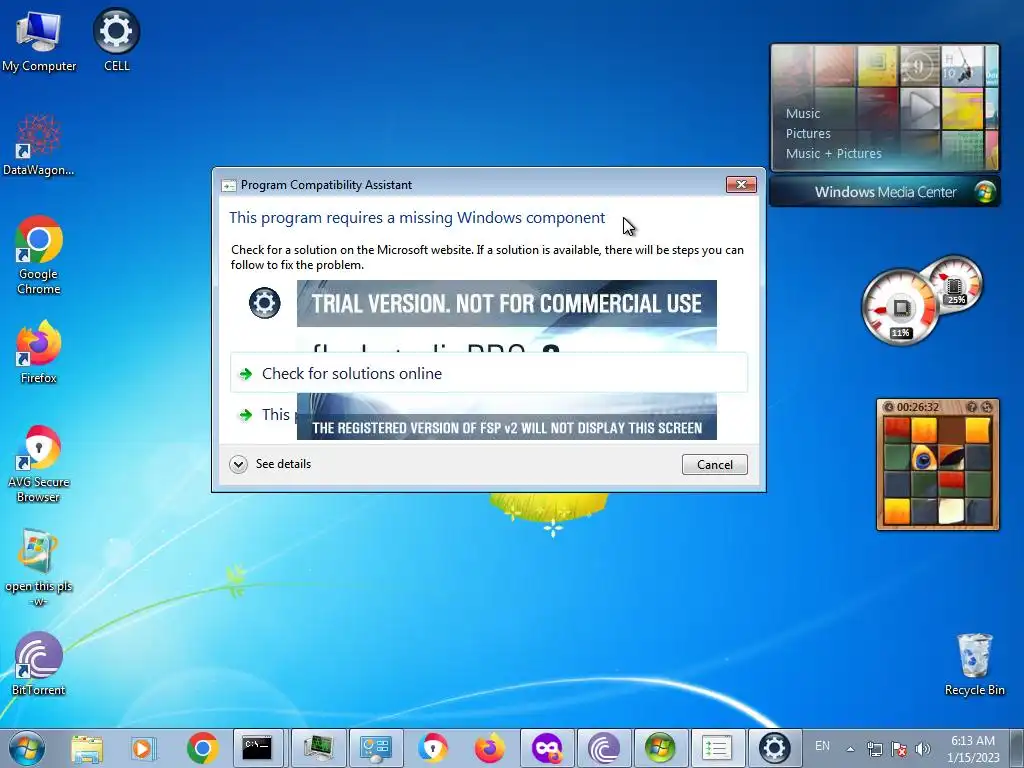
Task: Select Pictures in the Media Center gadget
Action: (808, 133)
